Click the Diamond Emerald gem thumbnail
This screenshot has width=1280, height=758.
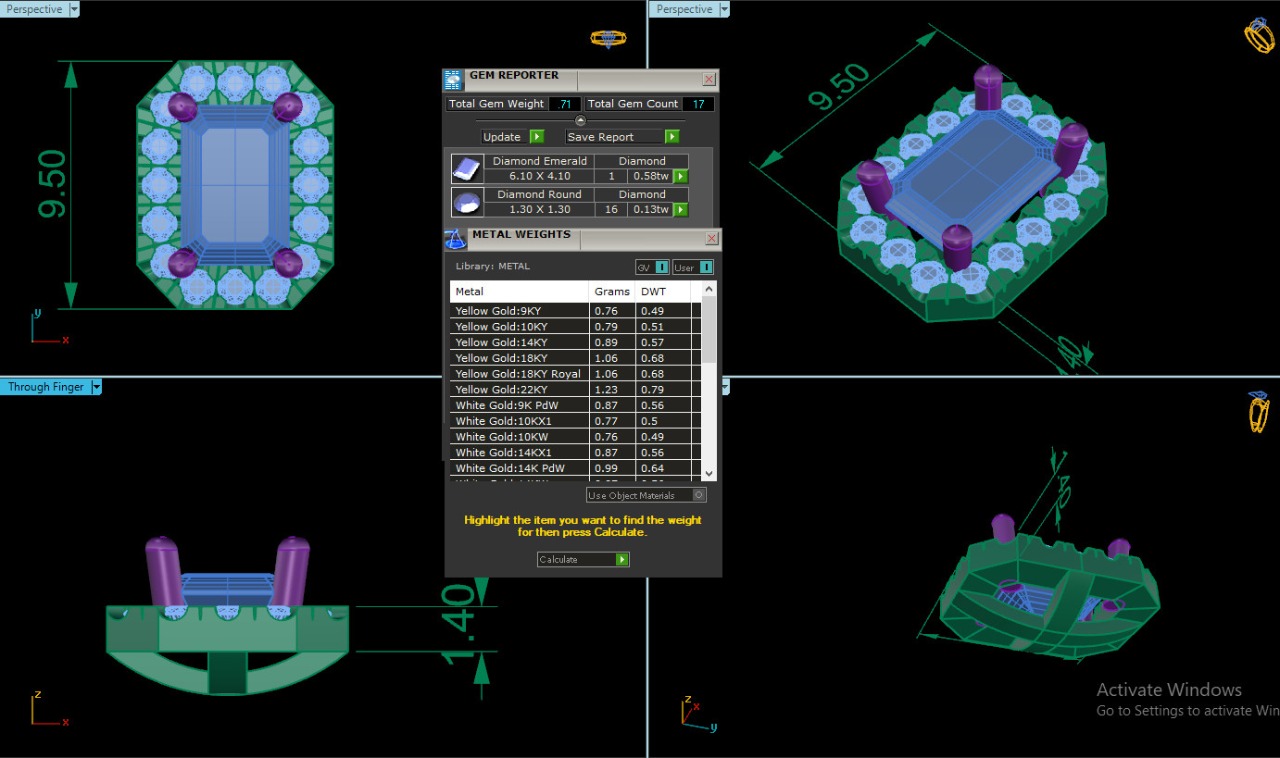(x=466, y=169)
